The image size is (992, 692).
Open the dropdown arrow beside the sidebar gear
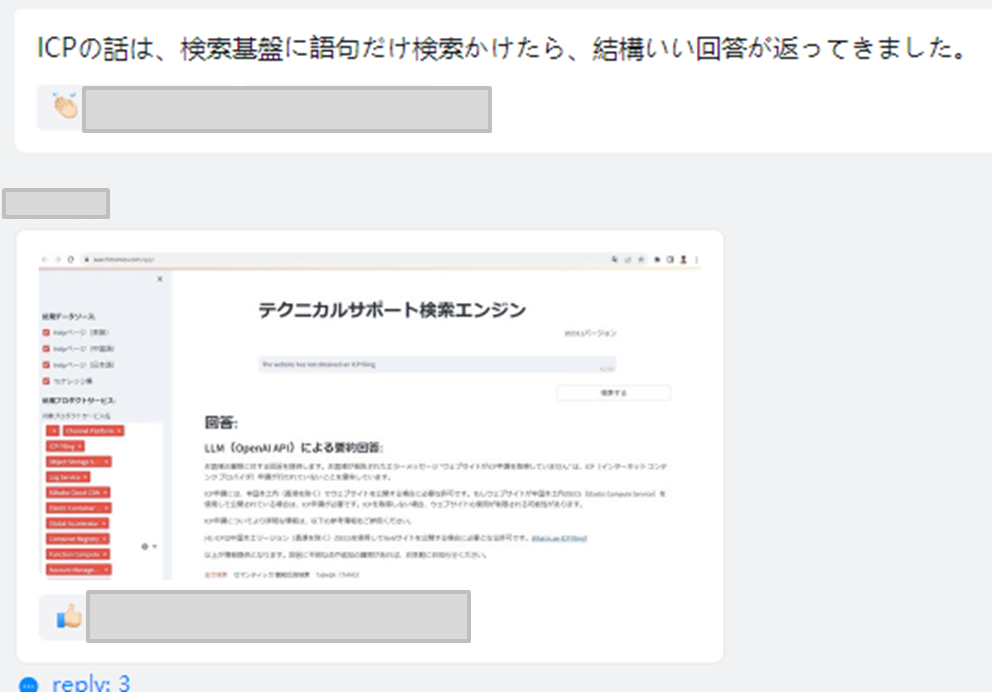[154, 545]
